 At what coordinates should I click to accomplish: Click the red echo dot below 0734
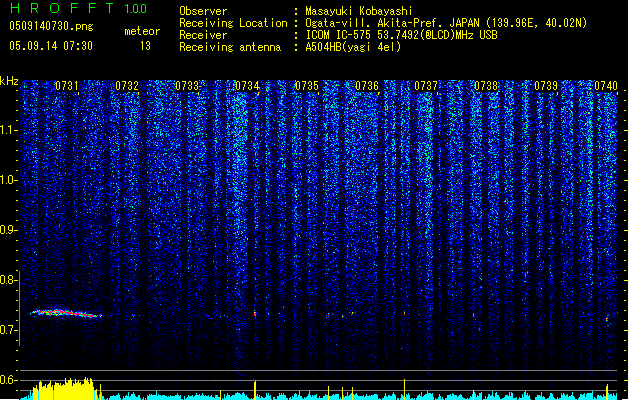(x=255, y=313)
